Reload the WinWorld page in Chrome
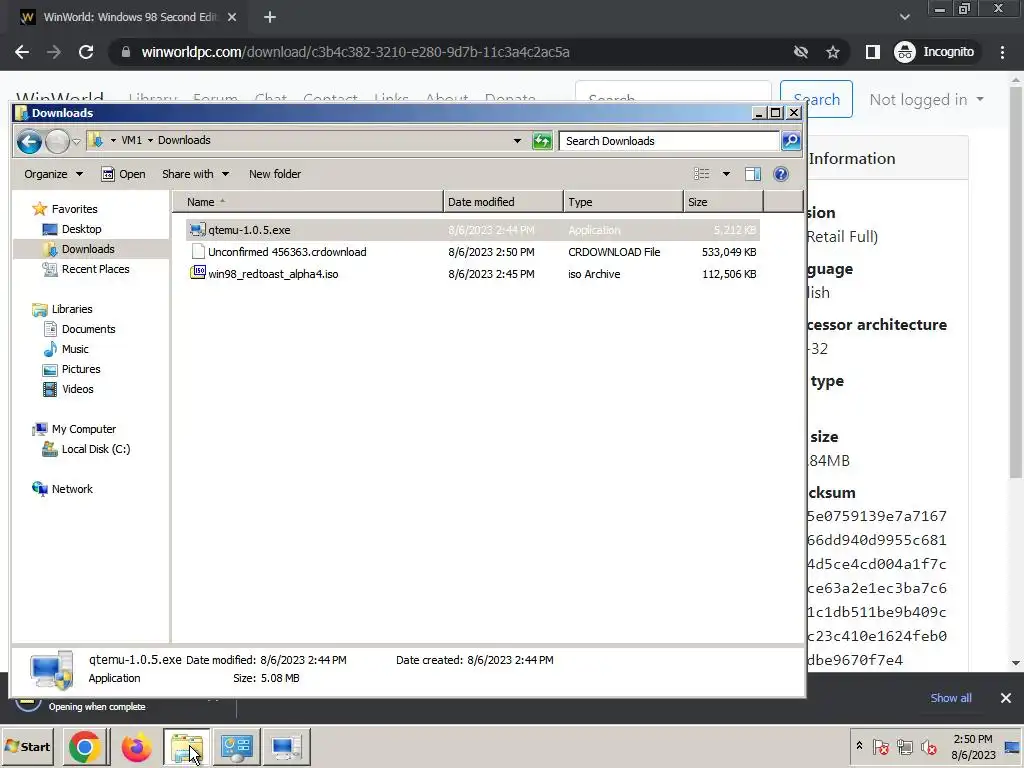Image resolution: width=1024 pixels, height=768 pixels. pos(86,52)
